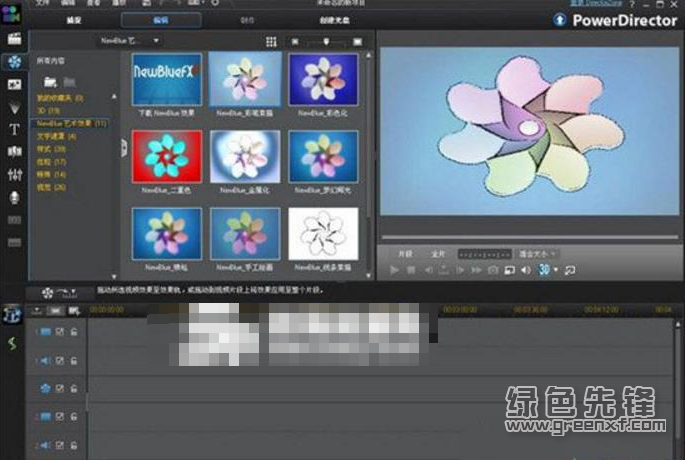Open the Media Room clapperboard icon
This screenshot has width=685, height=460.
[x=14, y=39]
